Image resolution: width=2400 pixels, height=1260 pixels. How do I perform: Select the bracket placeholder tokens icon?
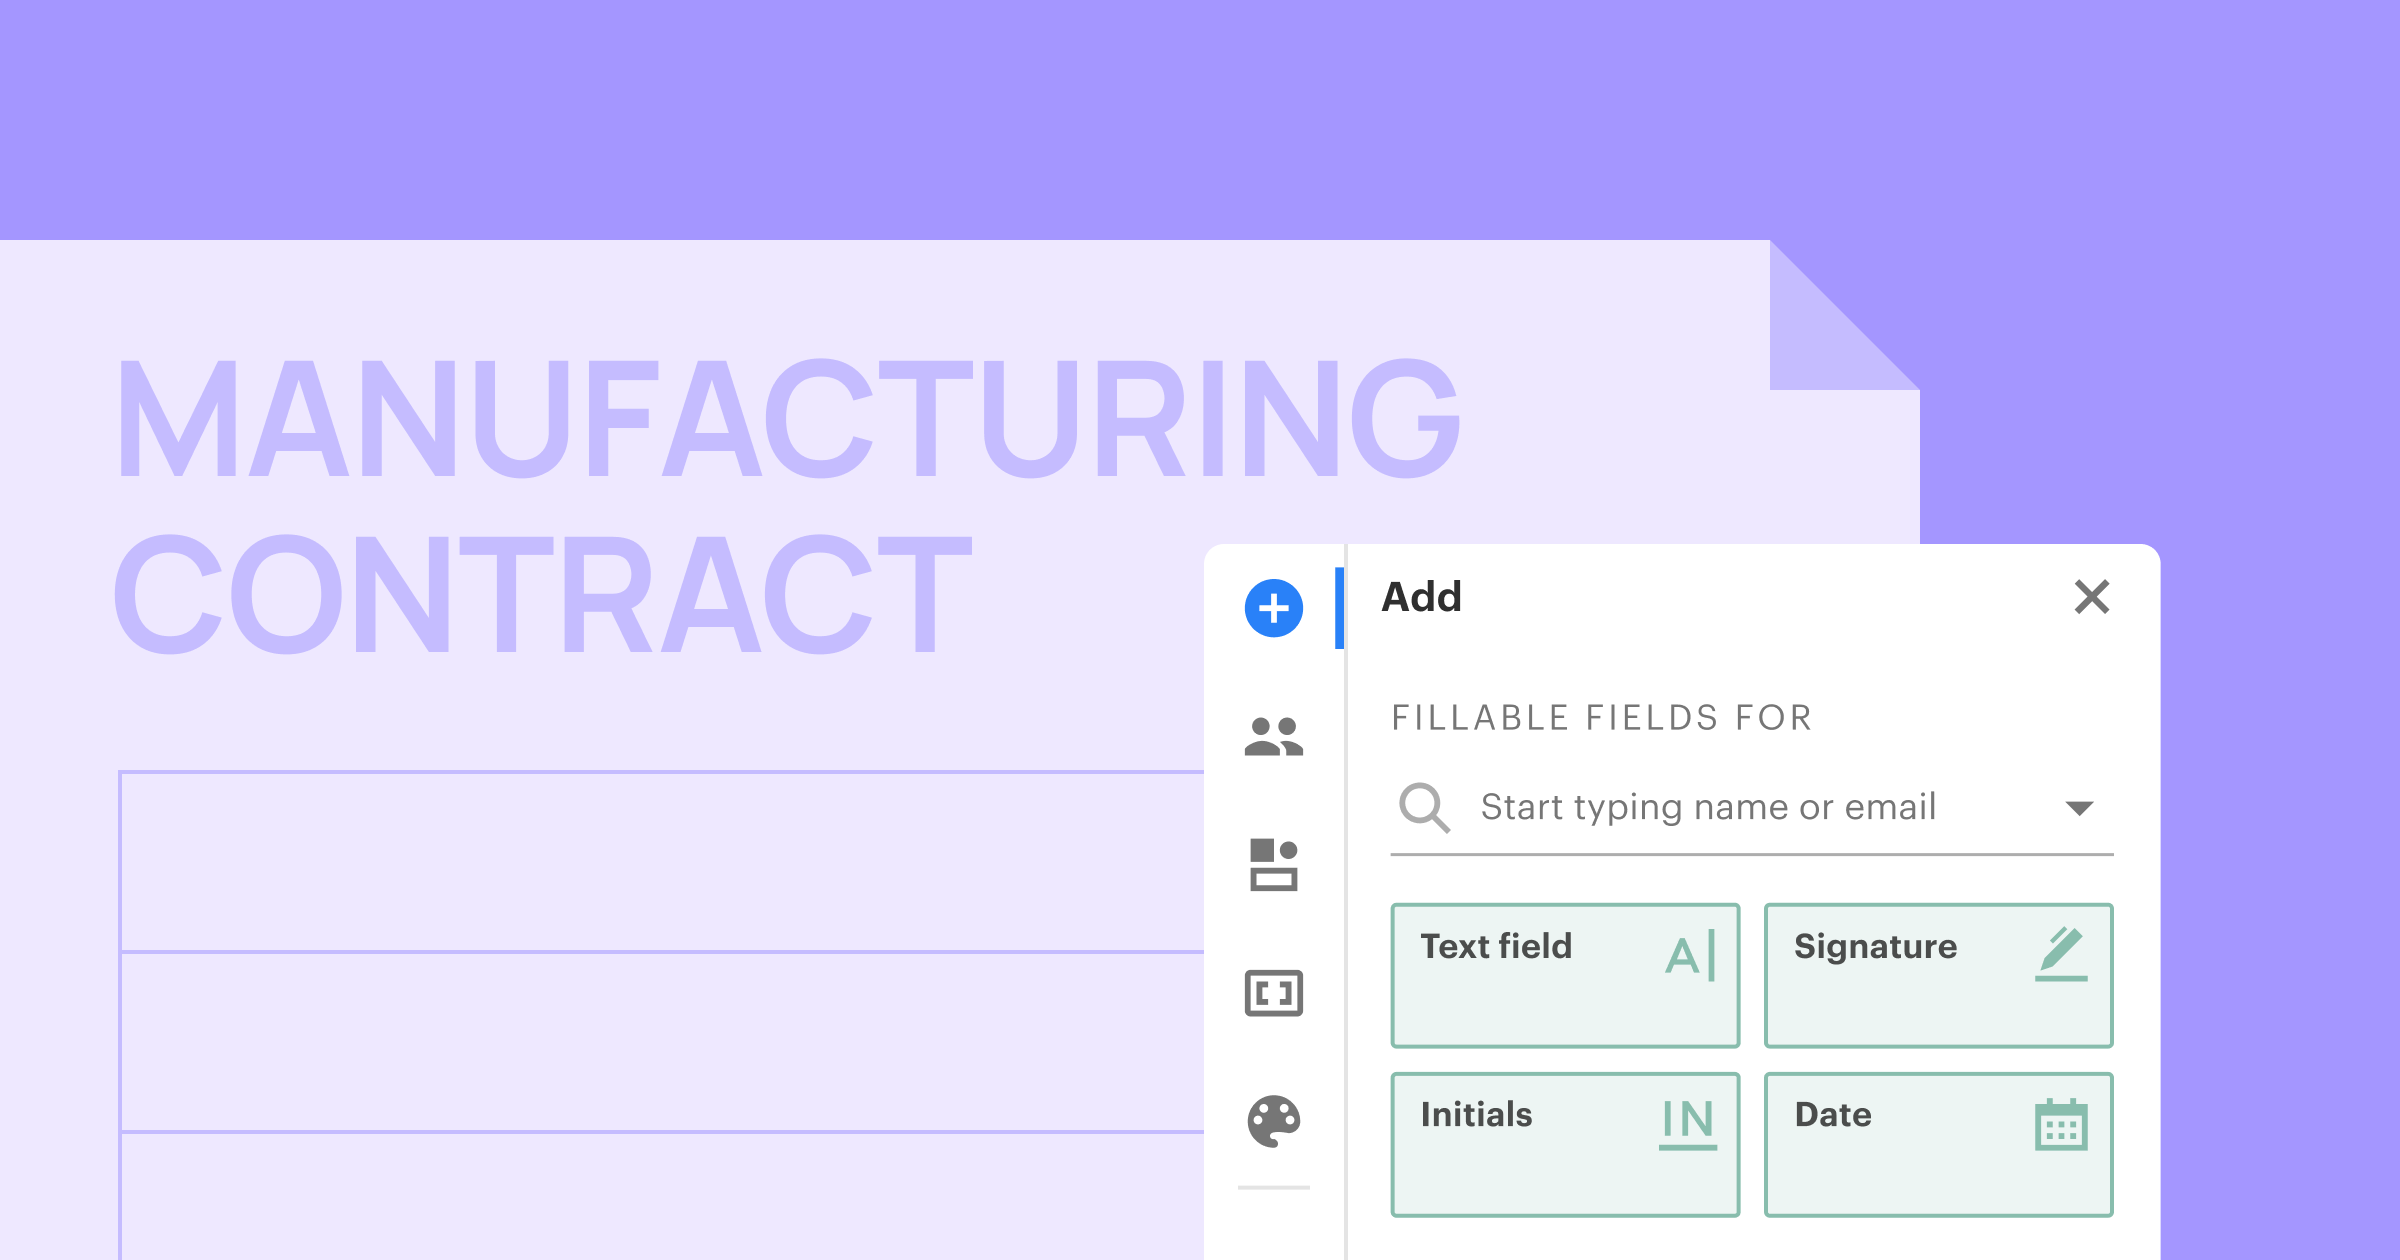tap(1273, 993)
